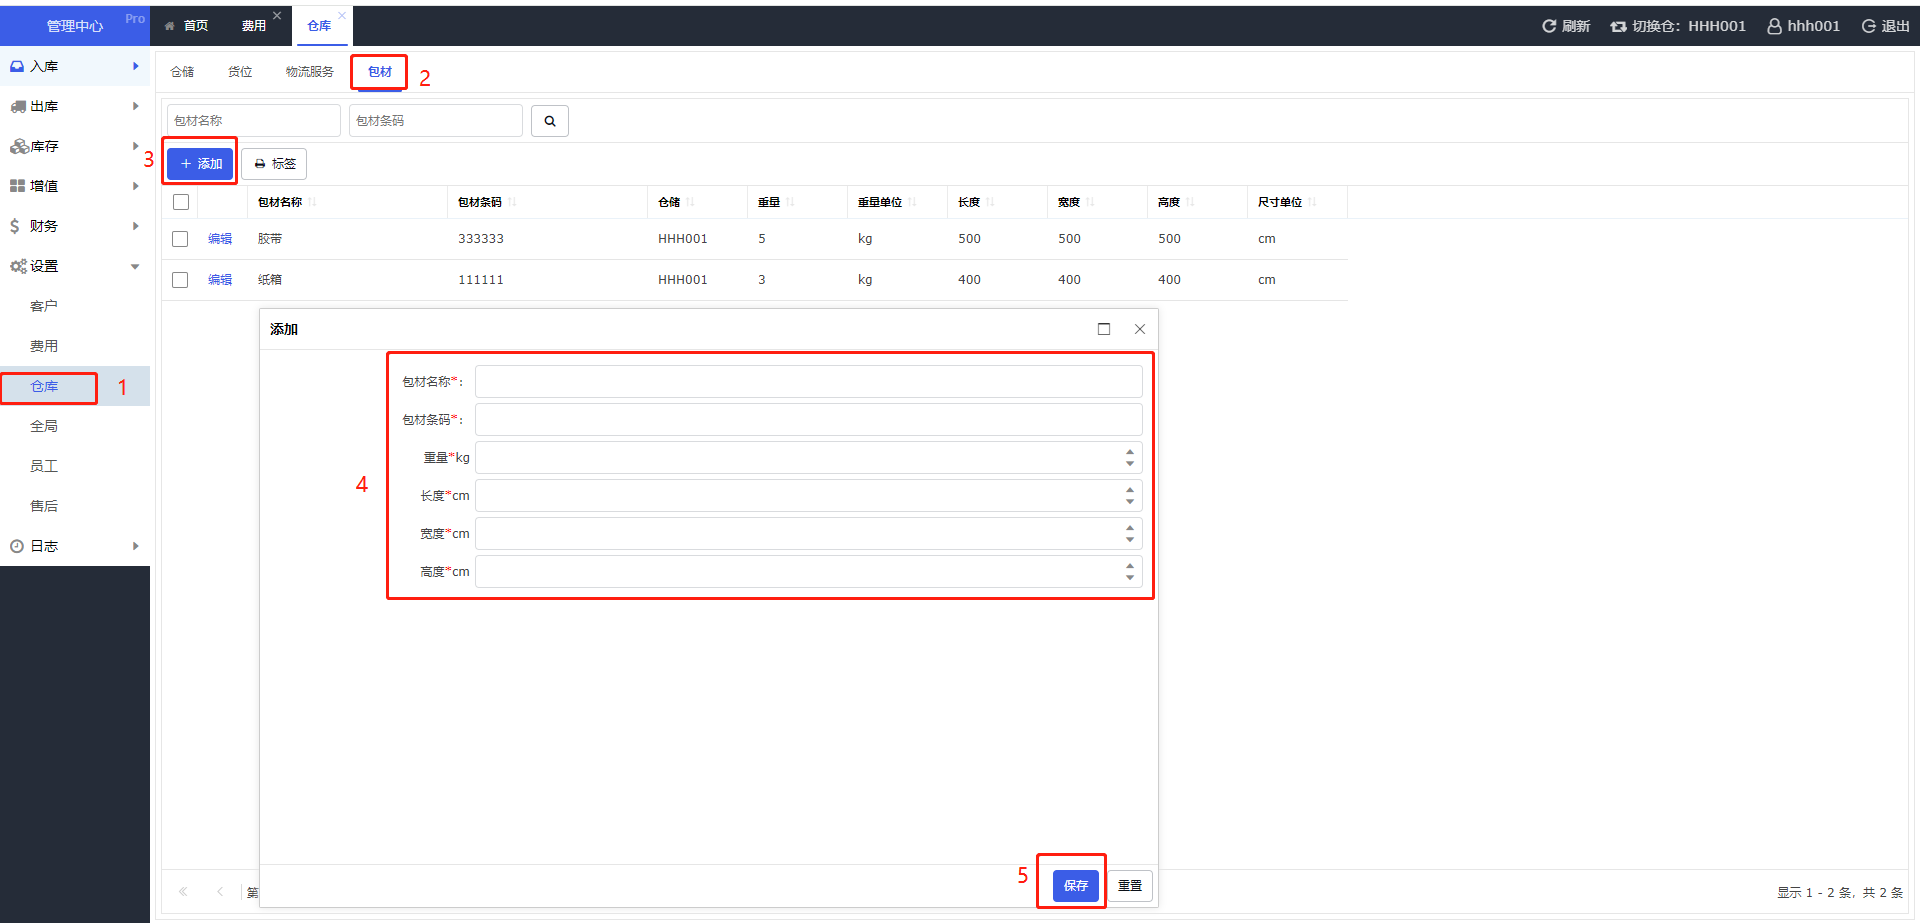
Task: Click the refresh icon in top bar
Action: tap(1549, 26)
